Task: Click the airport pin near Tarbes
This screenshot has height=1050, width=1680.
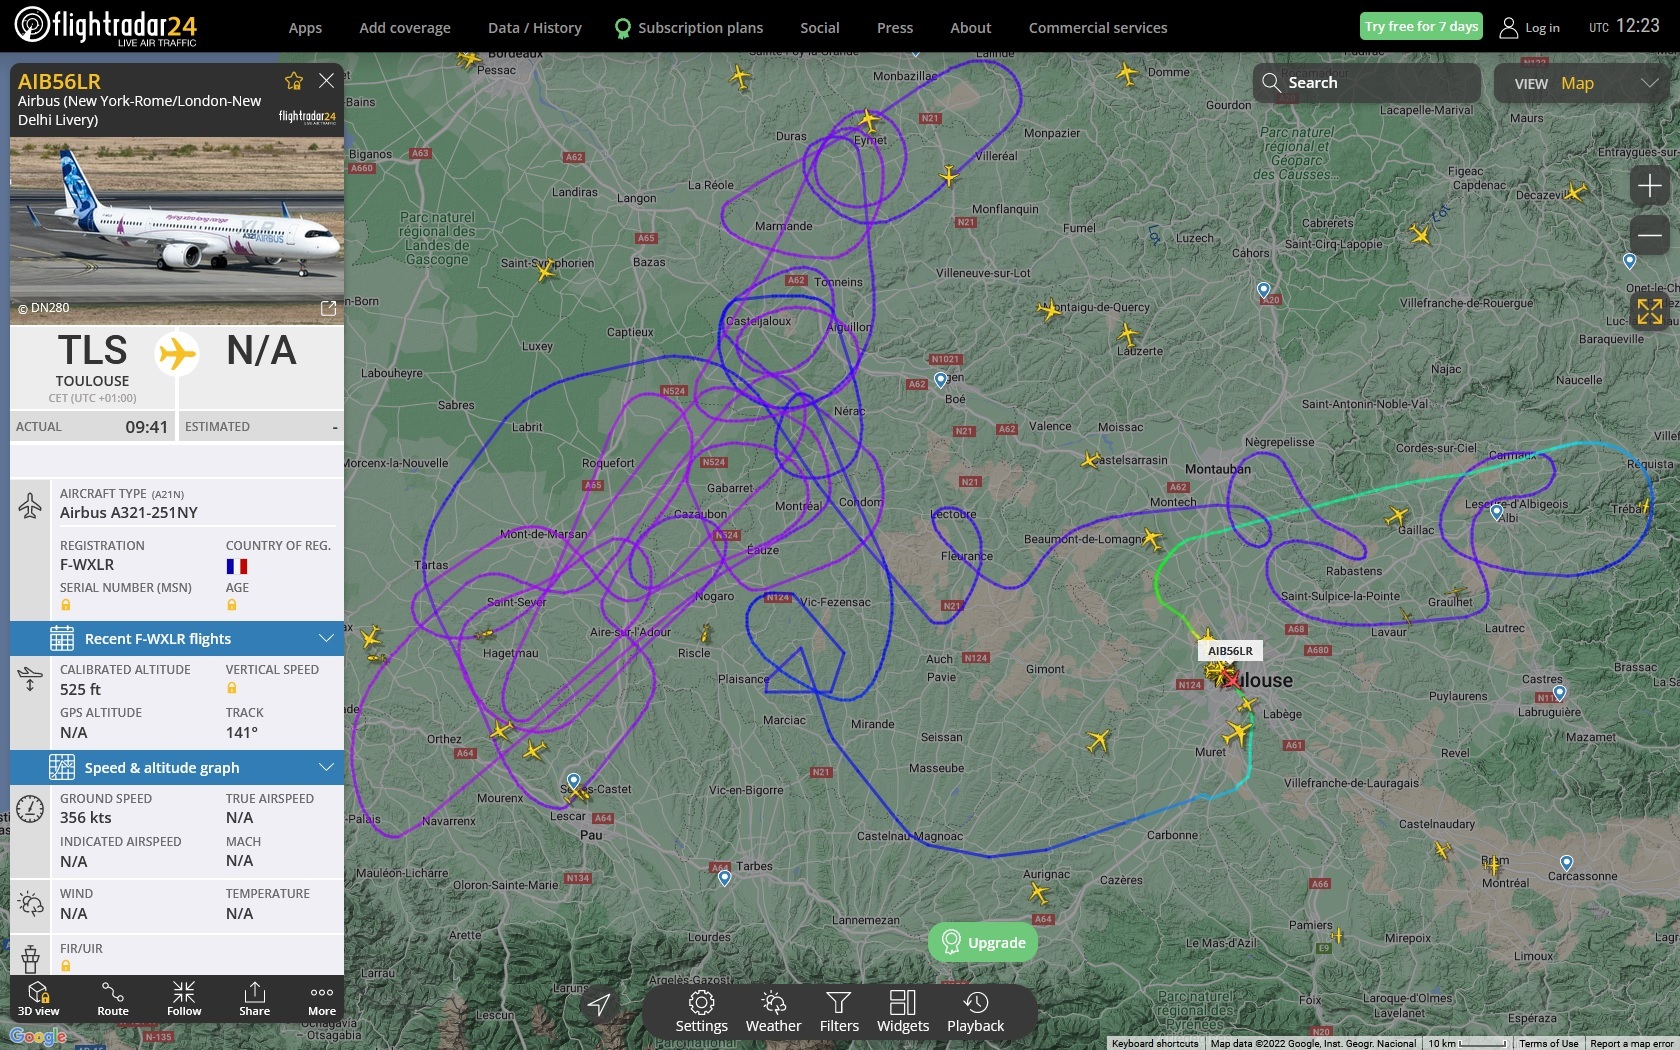Action: tap(724, 878)
